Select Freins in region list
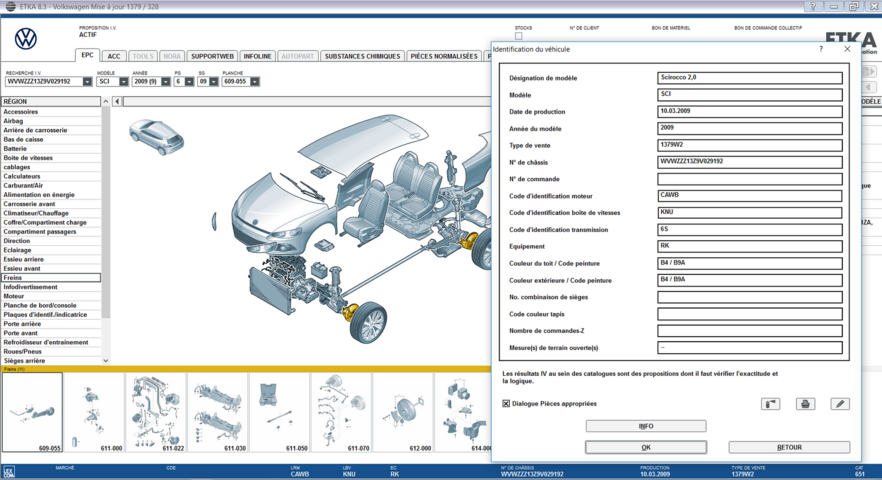882x480 pixels. 51,277
